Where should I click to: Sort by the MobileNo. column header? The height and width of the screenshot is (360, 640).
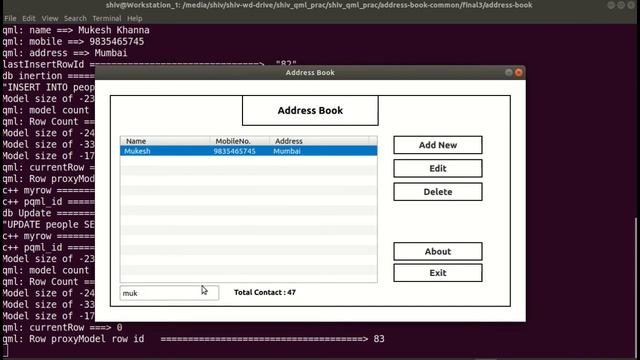click(x=240, y=141)
